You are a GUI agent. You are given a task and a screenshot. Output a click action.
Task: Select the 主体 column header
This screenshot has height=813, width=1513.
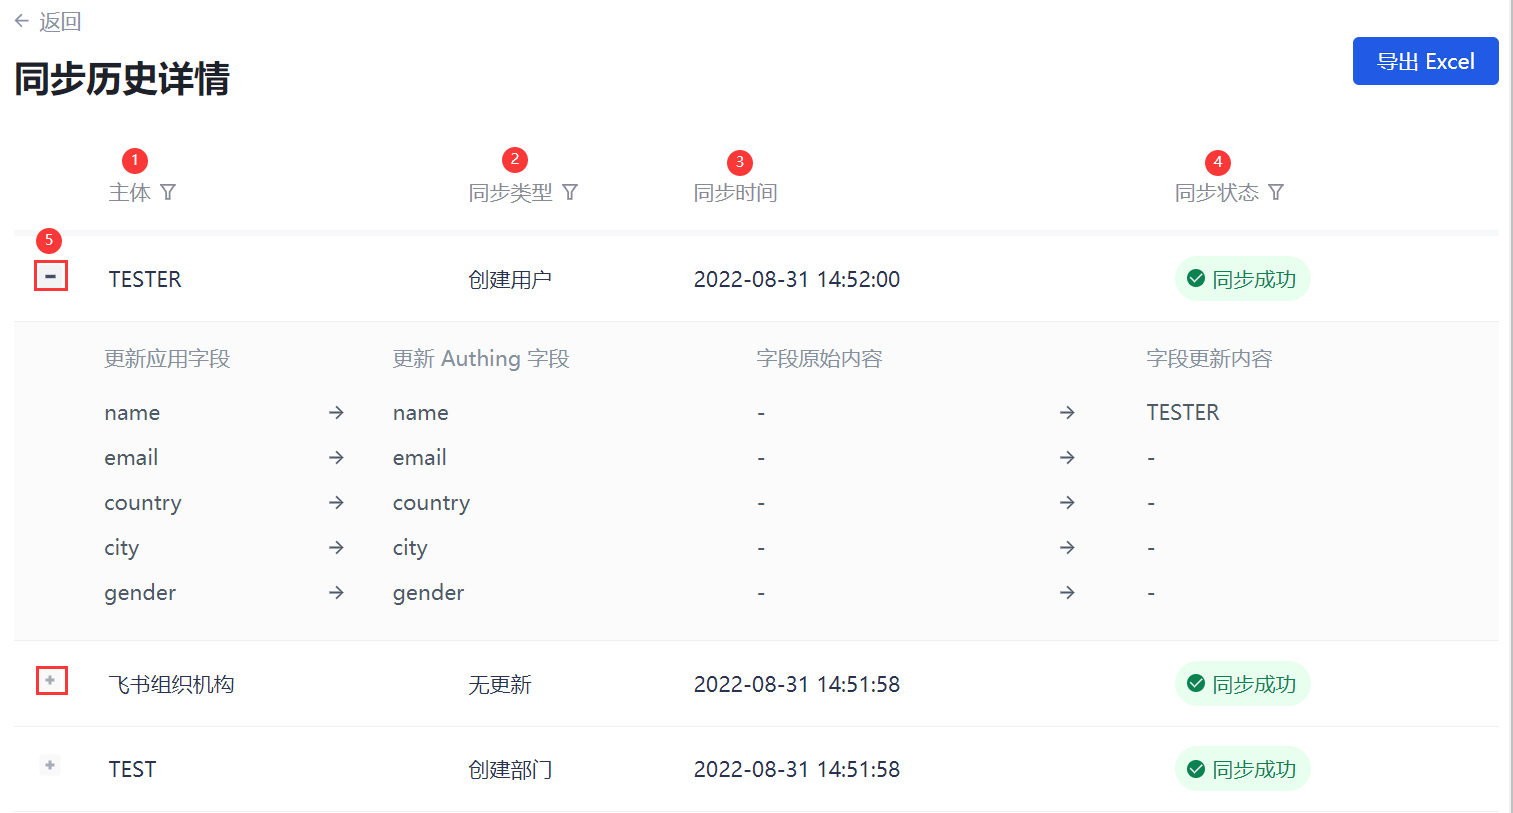tap(129, 193)
